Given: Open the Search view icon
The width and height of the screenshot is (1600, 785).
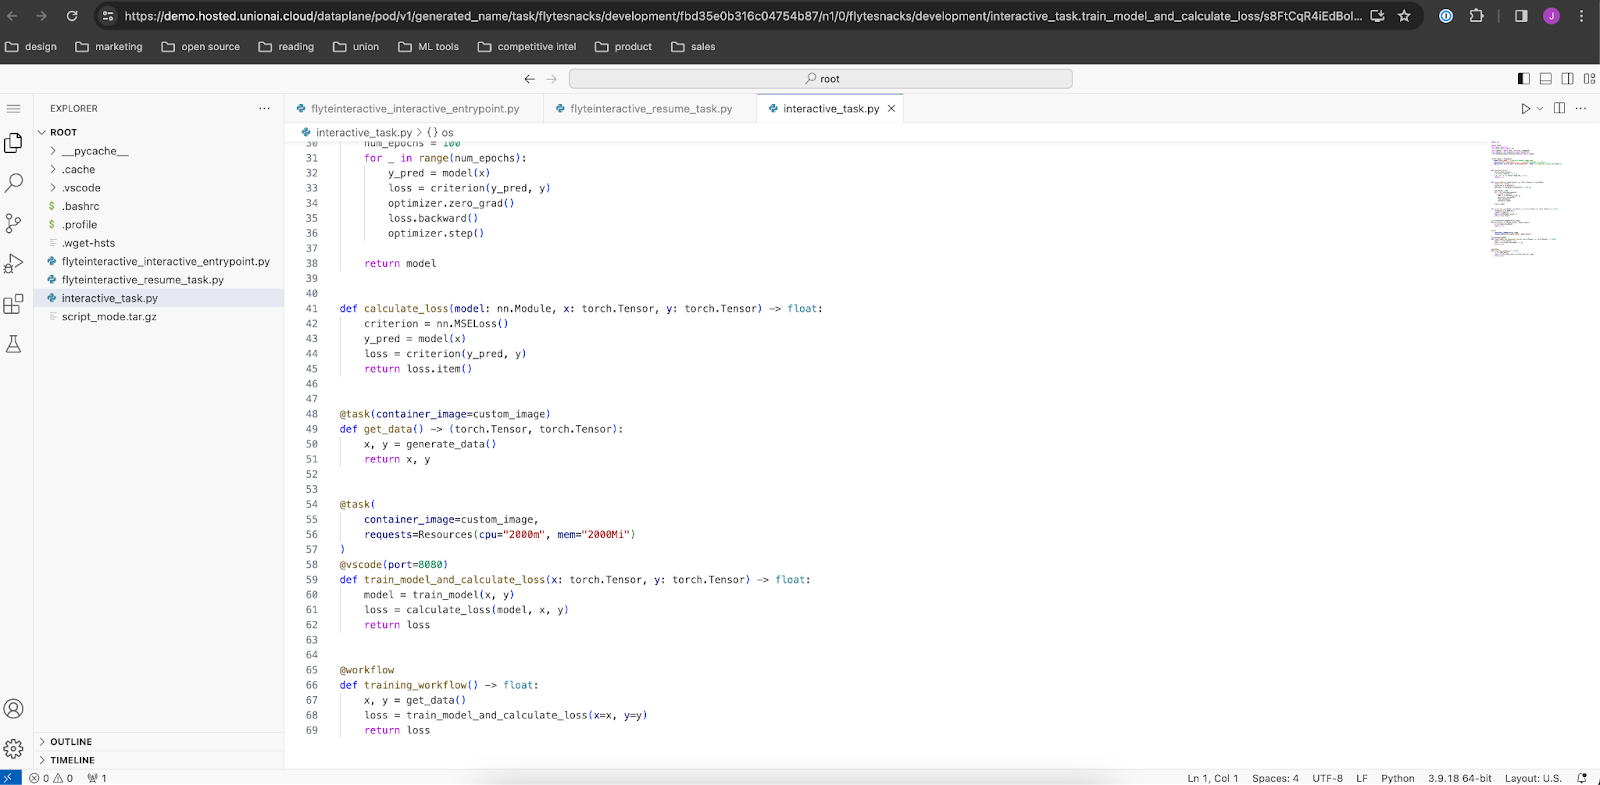Looking at the screenshot, I should coord(14,183).
